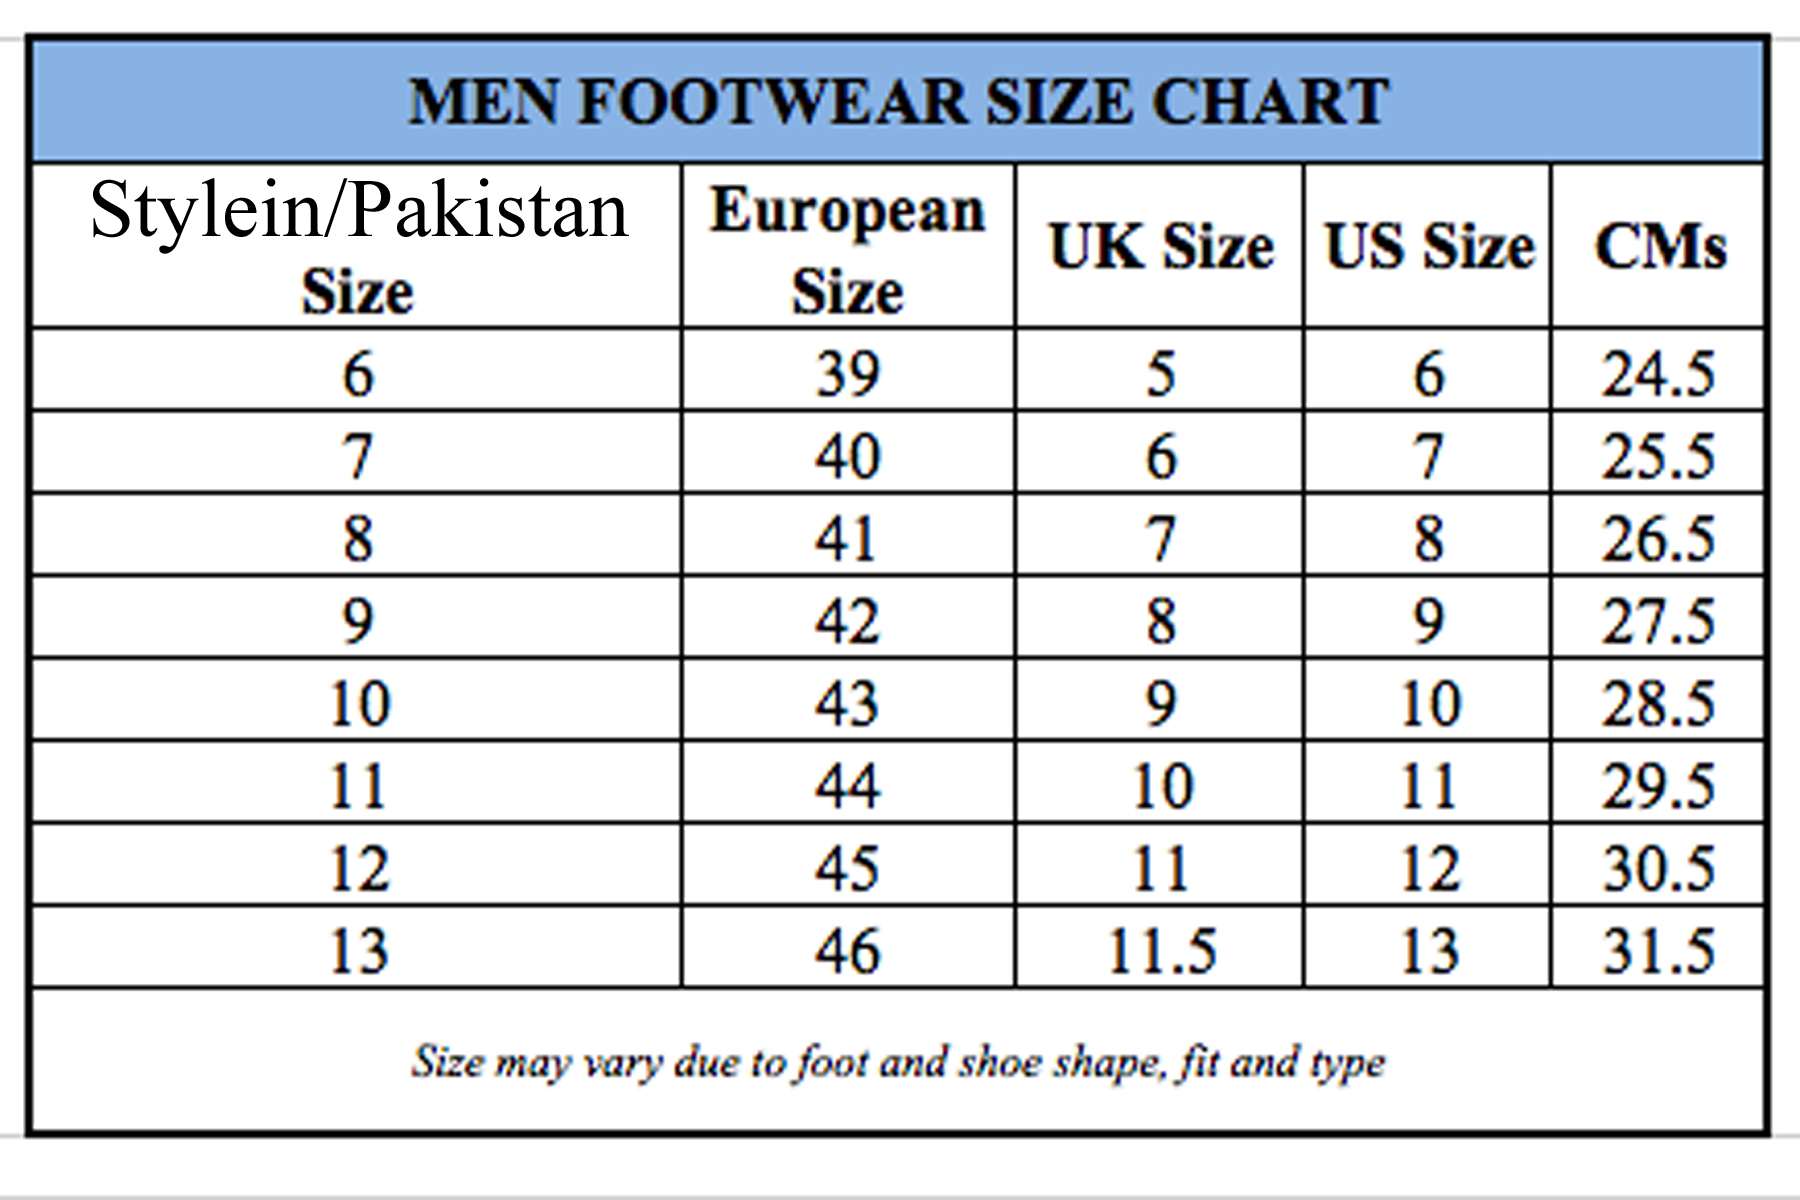1800x1200 pixels.
Task: Click European size 46 cell
Action: 848,950
